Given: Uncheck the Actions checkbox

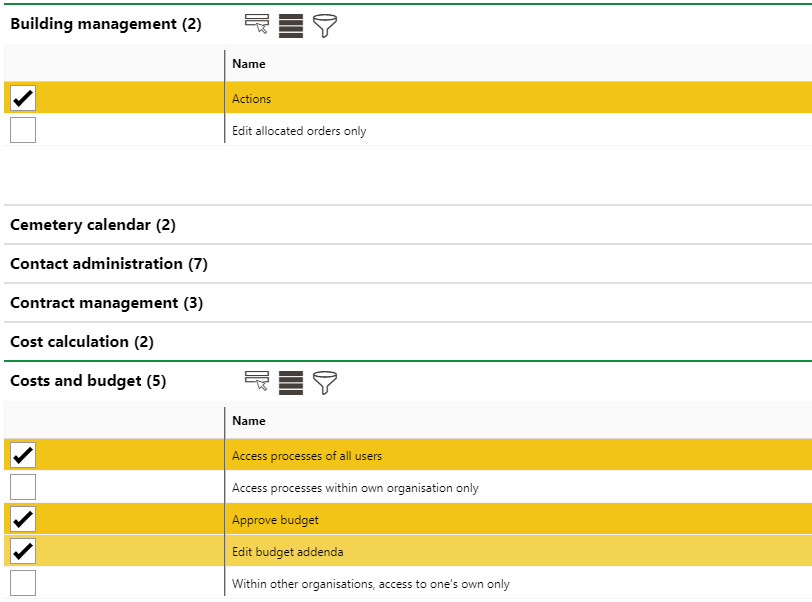Looking at the screenshot, I should 23,98.
